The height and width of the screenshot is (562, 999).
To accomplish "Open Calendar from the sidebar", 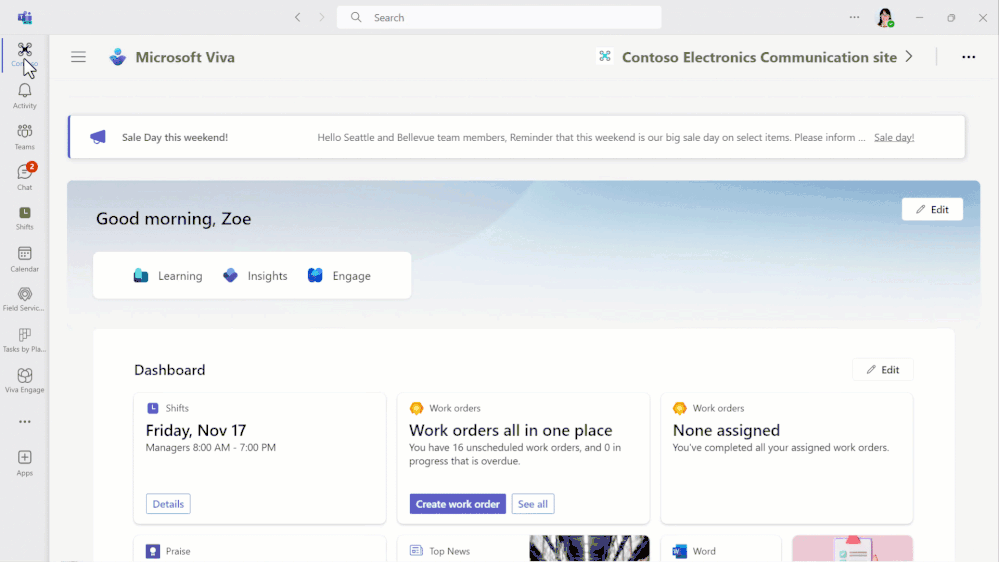I will (x=24, y=259).
